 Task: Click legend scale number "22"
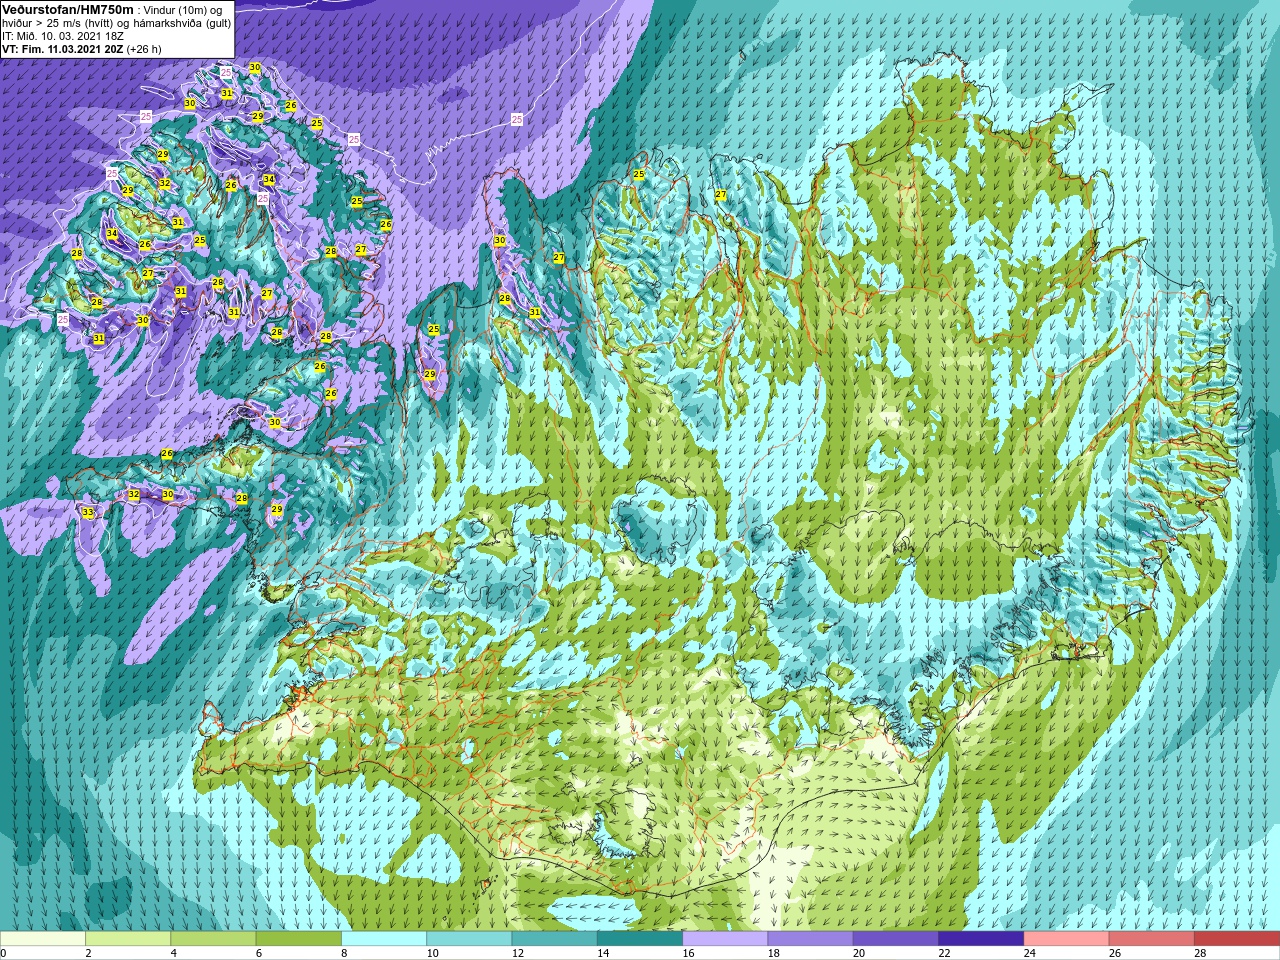tap(944, 954)
